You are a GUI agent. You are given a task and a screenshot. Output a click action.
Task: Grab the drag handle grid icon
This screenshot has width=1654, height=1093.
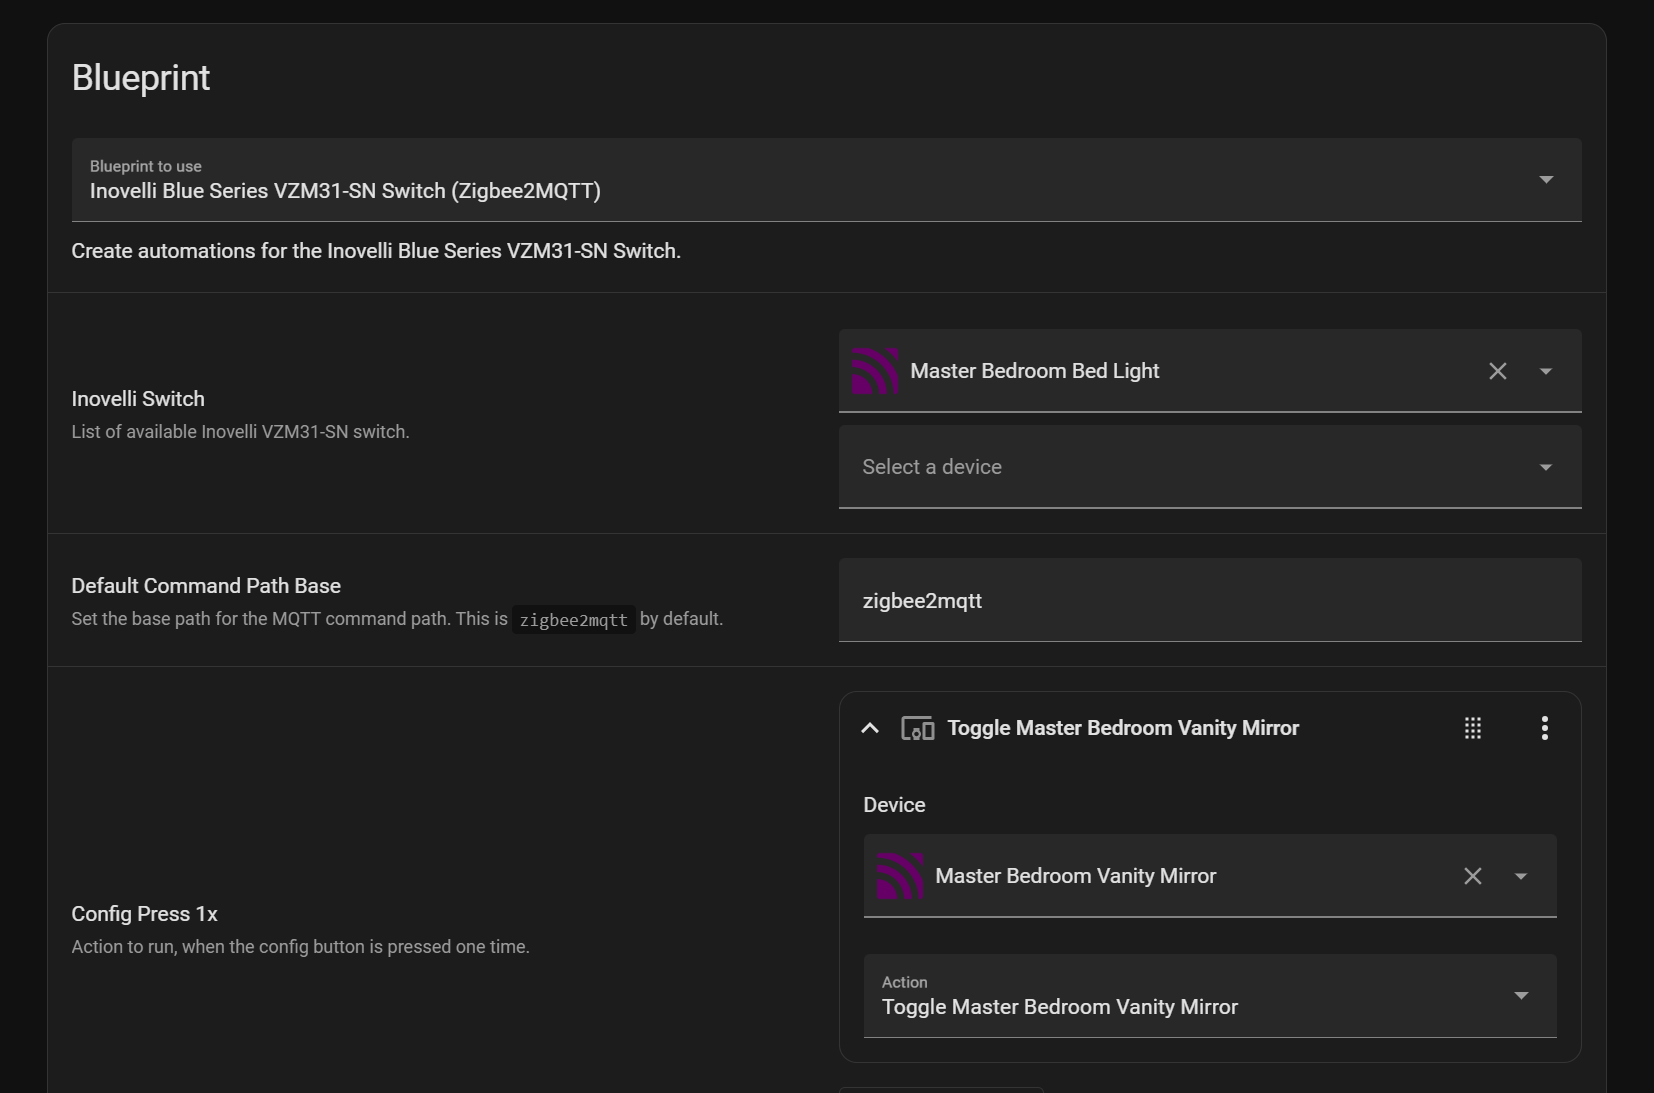click(1472, 728)
